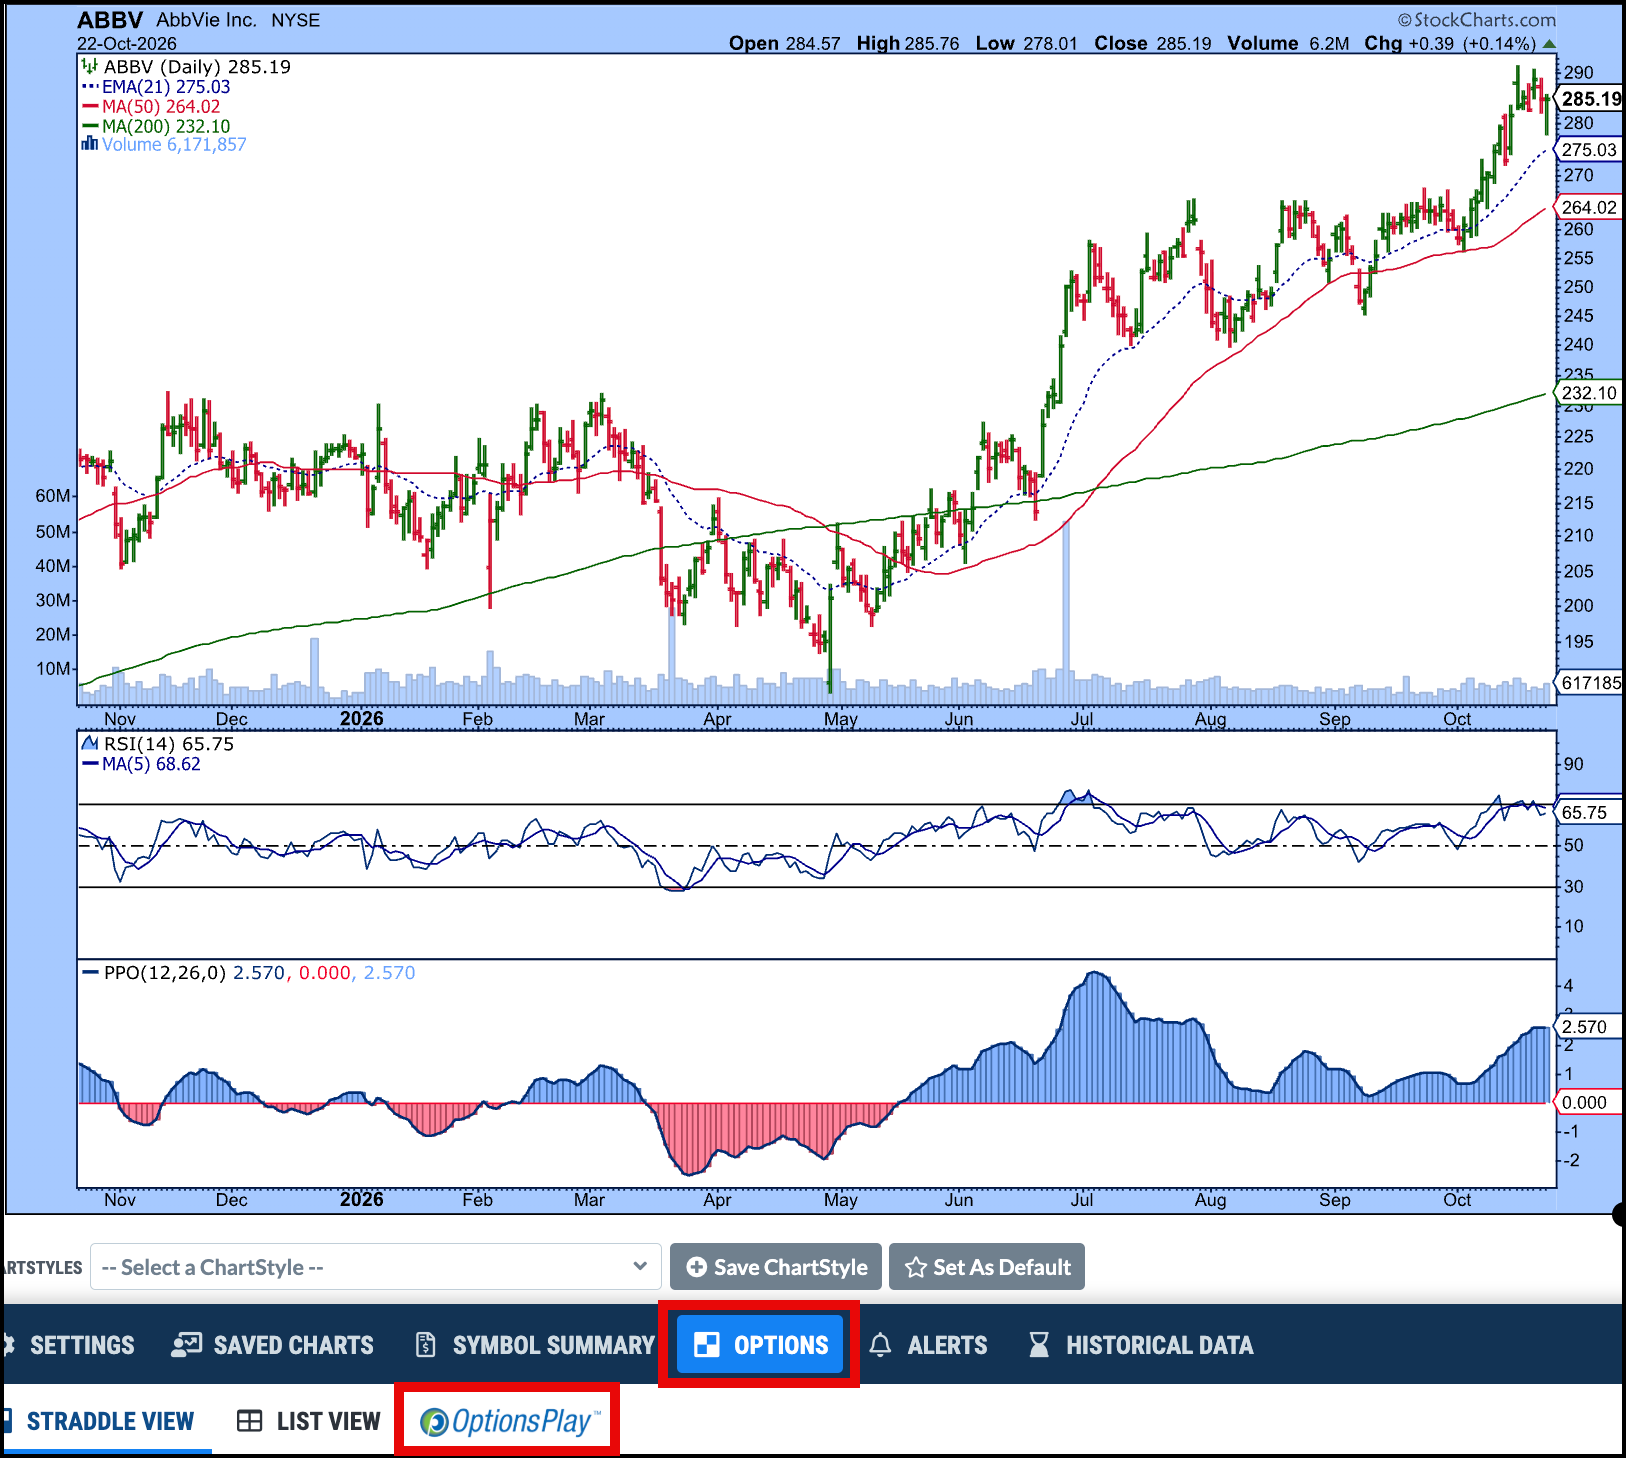Screen dimensions: 1626x1458
Task: Click the RSI(14) indicator label
Action: tap(158, 744)
